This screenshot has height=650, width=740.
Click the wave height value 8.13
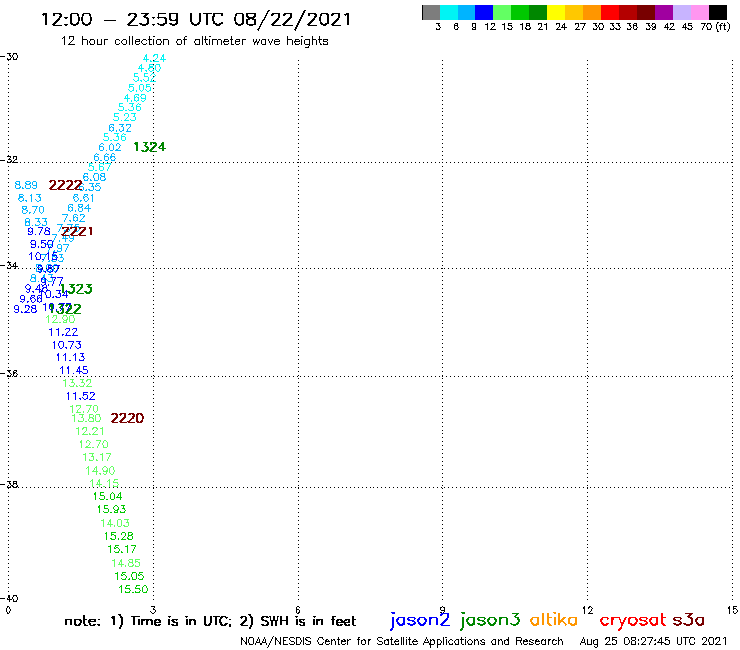[x=30, y=198]
